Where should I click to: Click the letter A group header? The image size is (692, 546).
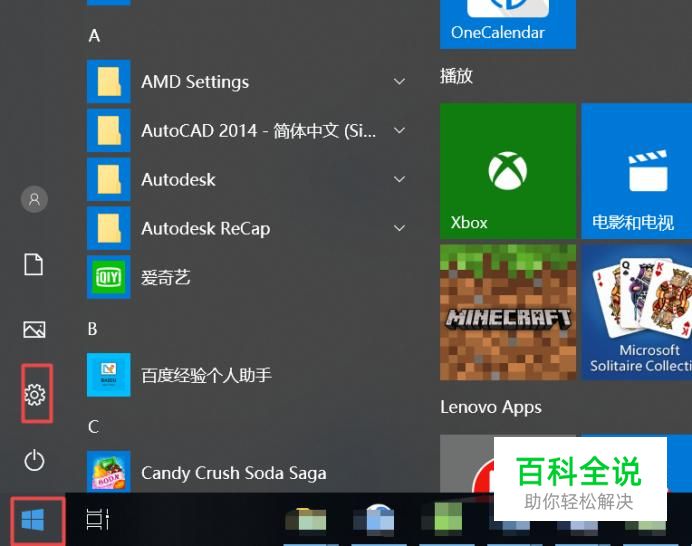[94, 36]
